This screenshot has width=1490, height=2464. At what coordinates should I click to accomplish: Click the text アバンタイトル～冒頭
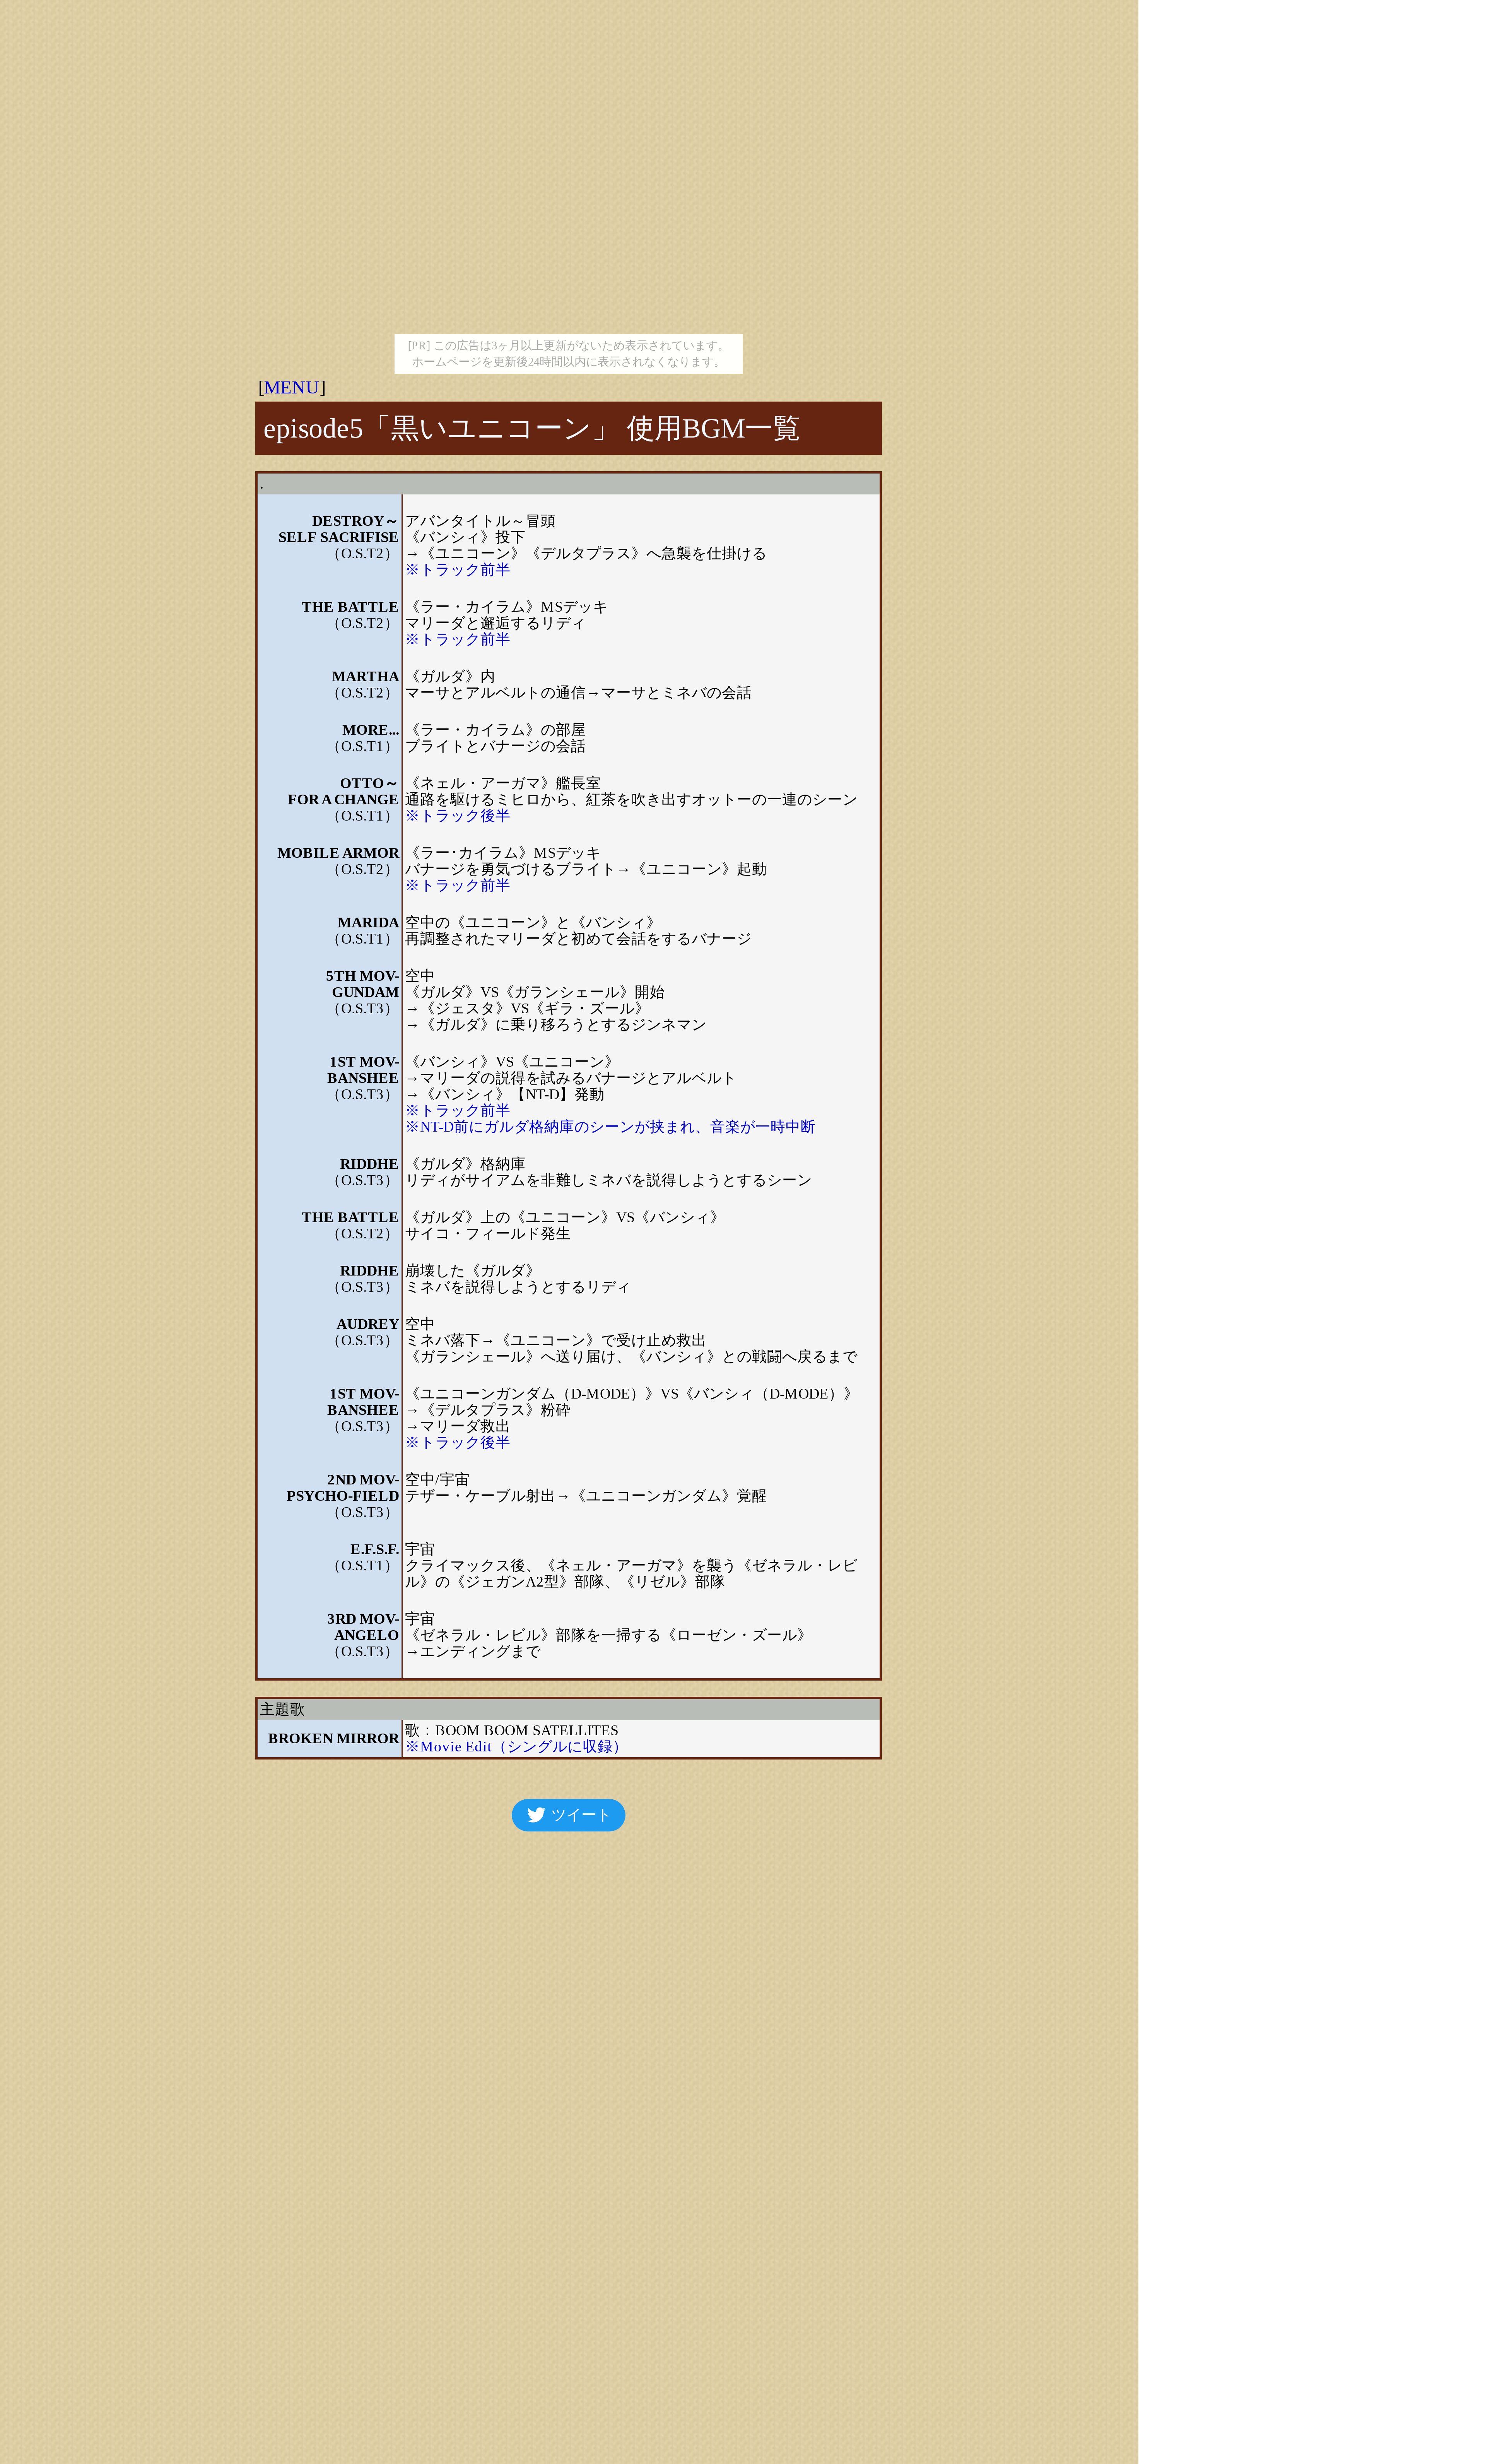click(480, 521)
